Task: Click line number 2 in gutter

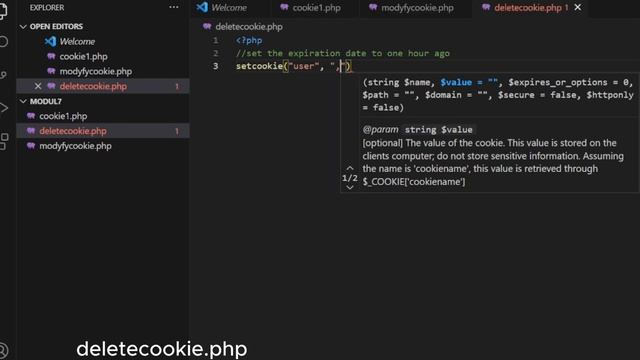Action: pos(216,53)
